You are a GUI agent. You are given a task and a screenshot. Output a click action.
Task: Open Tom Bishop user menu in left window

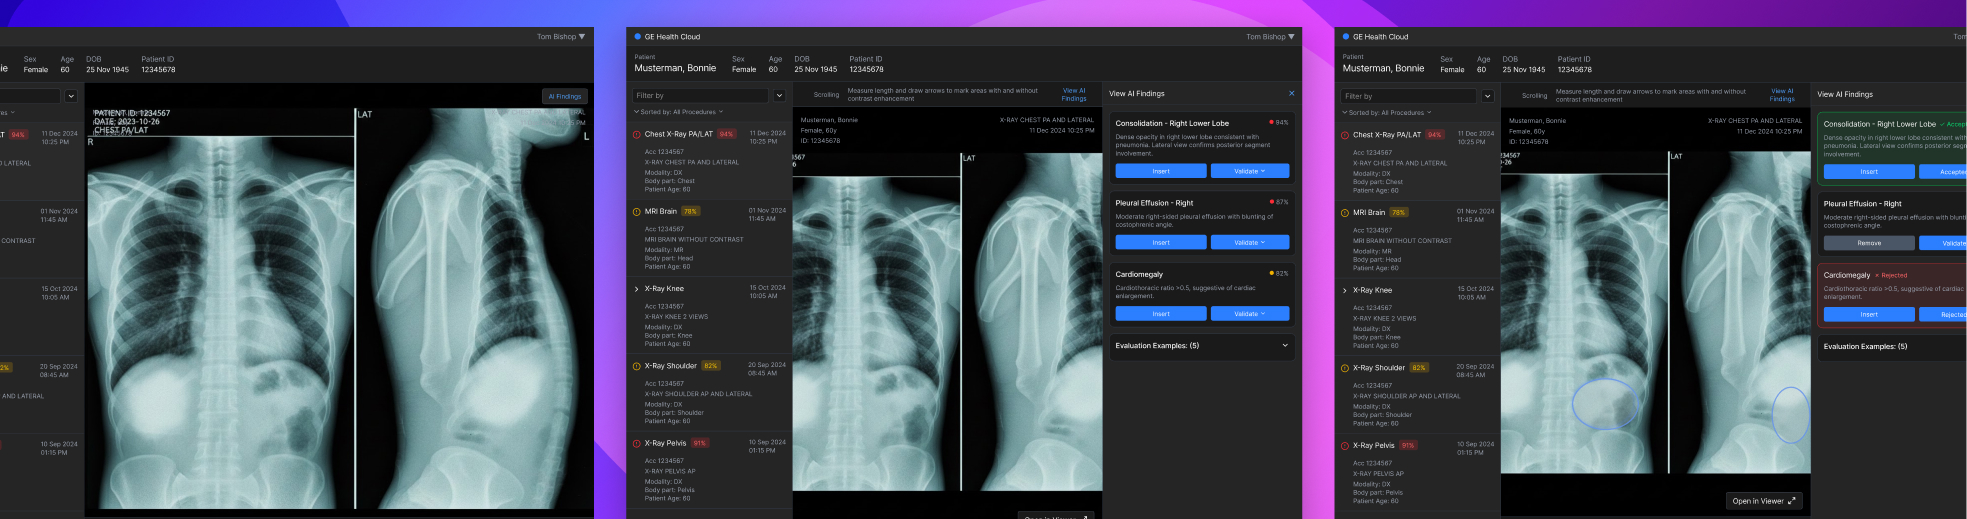tap(561, 37)
